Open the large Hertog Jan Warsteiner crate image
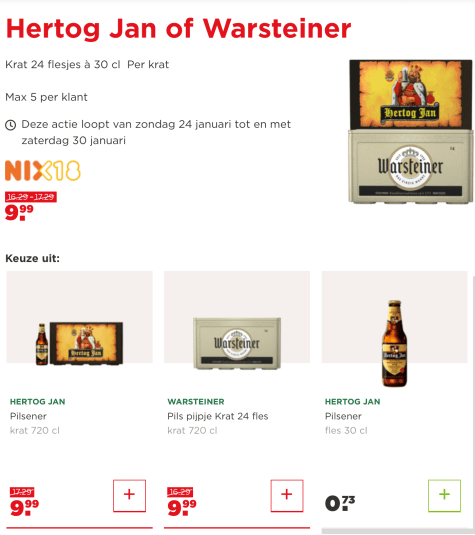Image resolution: width=475 pixels, height=535 pixels. [411, 132]
